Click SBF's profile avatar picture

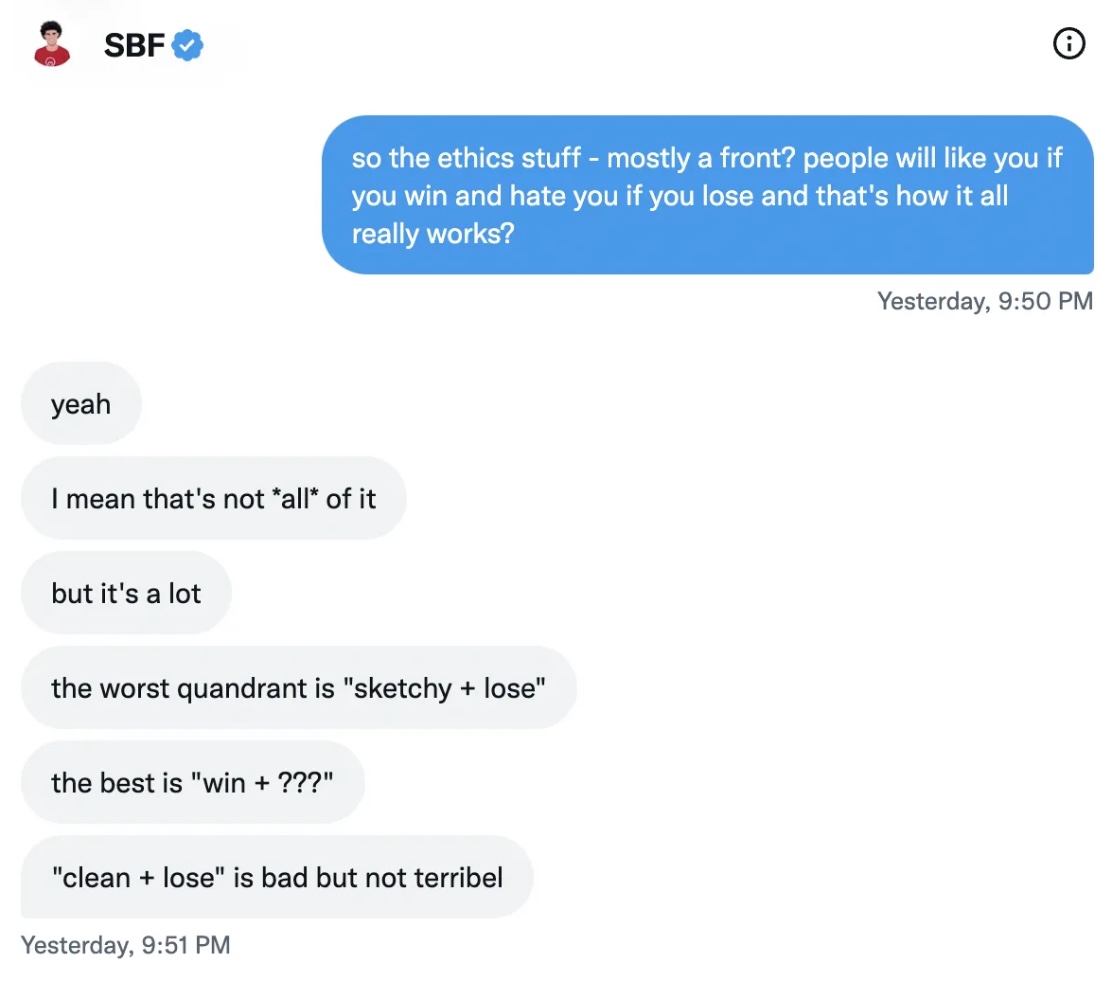[52, 46]
